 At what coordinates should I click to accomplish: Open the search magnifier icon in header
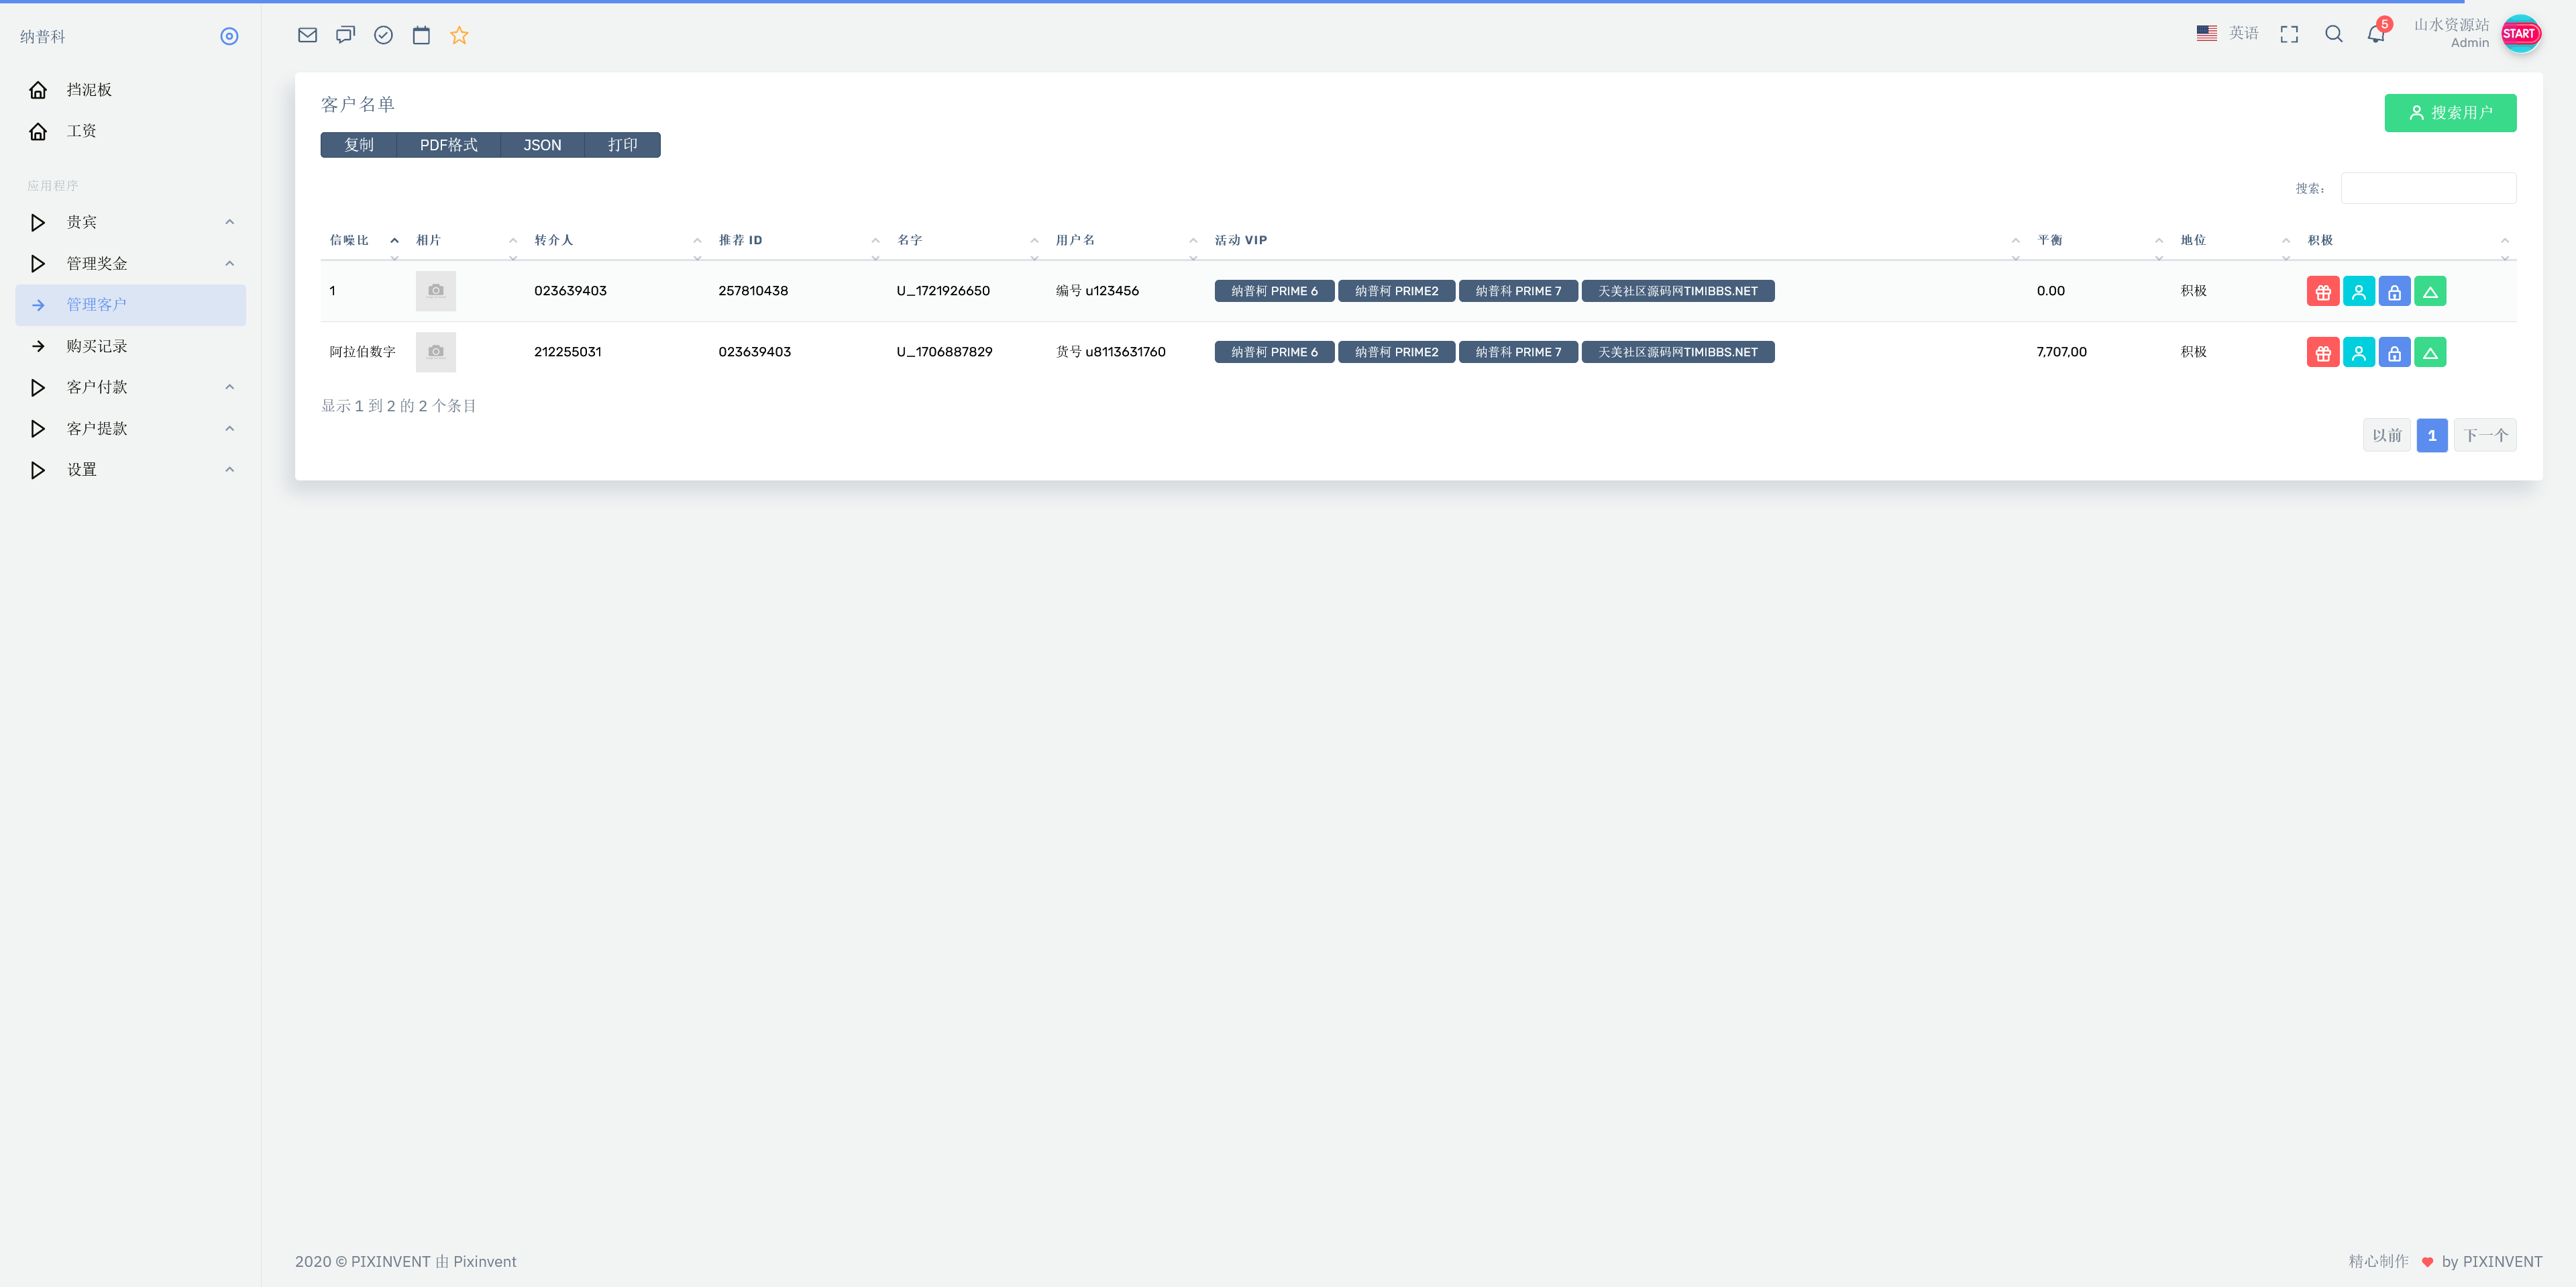point(2333,33)
